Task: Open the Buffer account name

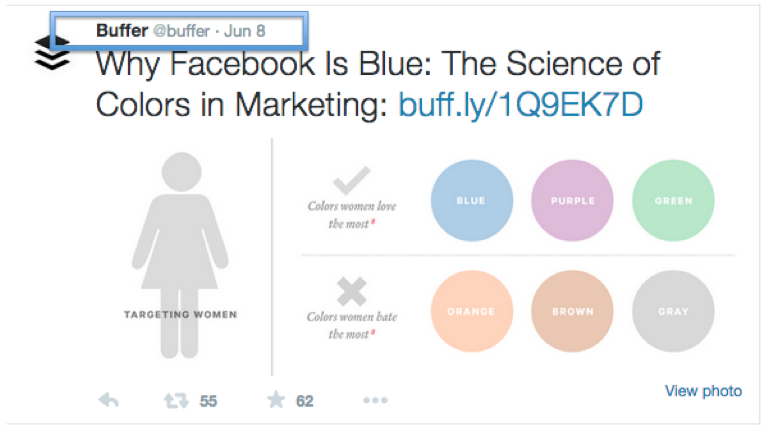Action: [x=122, y=31]
